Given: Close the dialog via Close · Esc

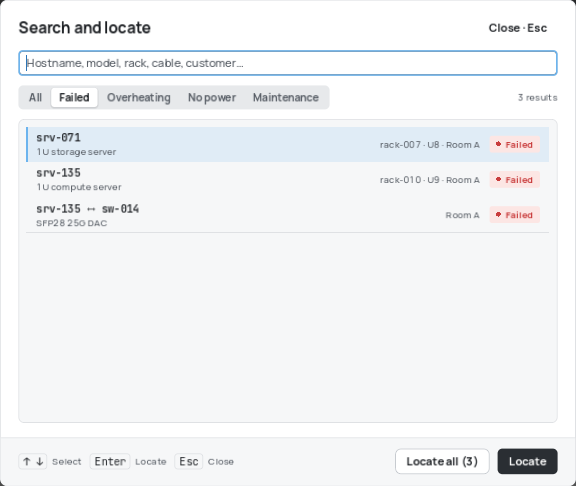Looking at the screenshot, I should (518, 28).
